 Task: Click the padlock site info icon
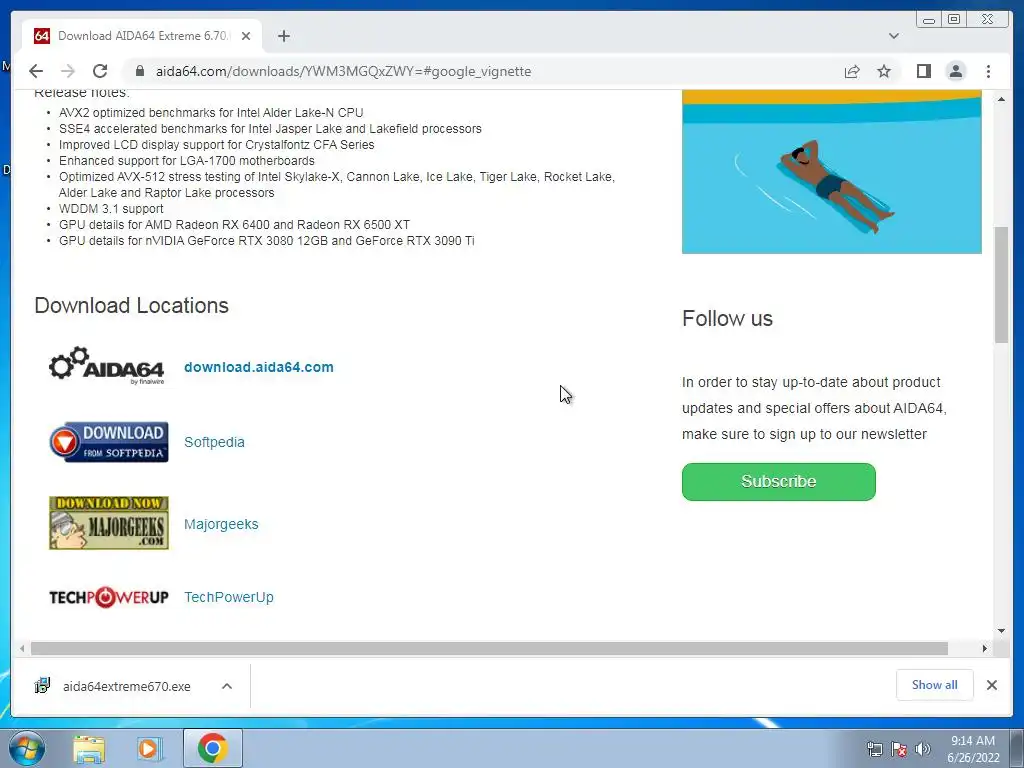click(139, 71)
